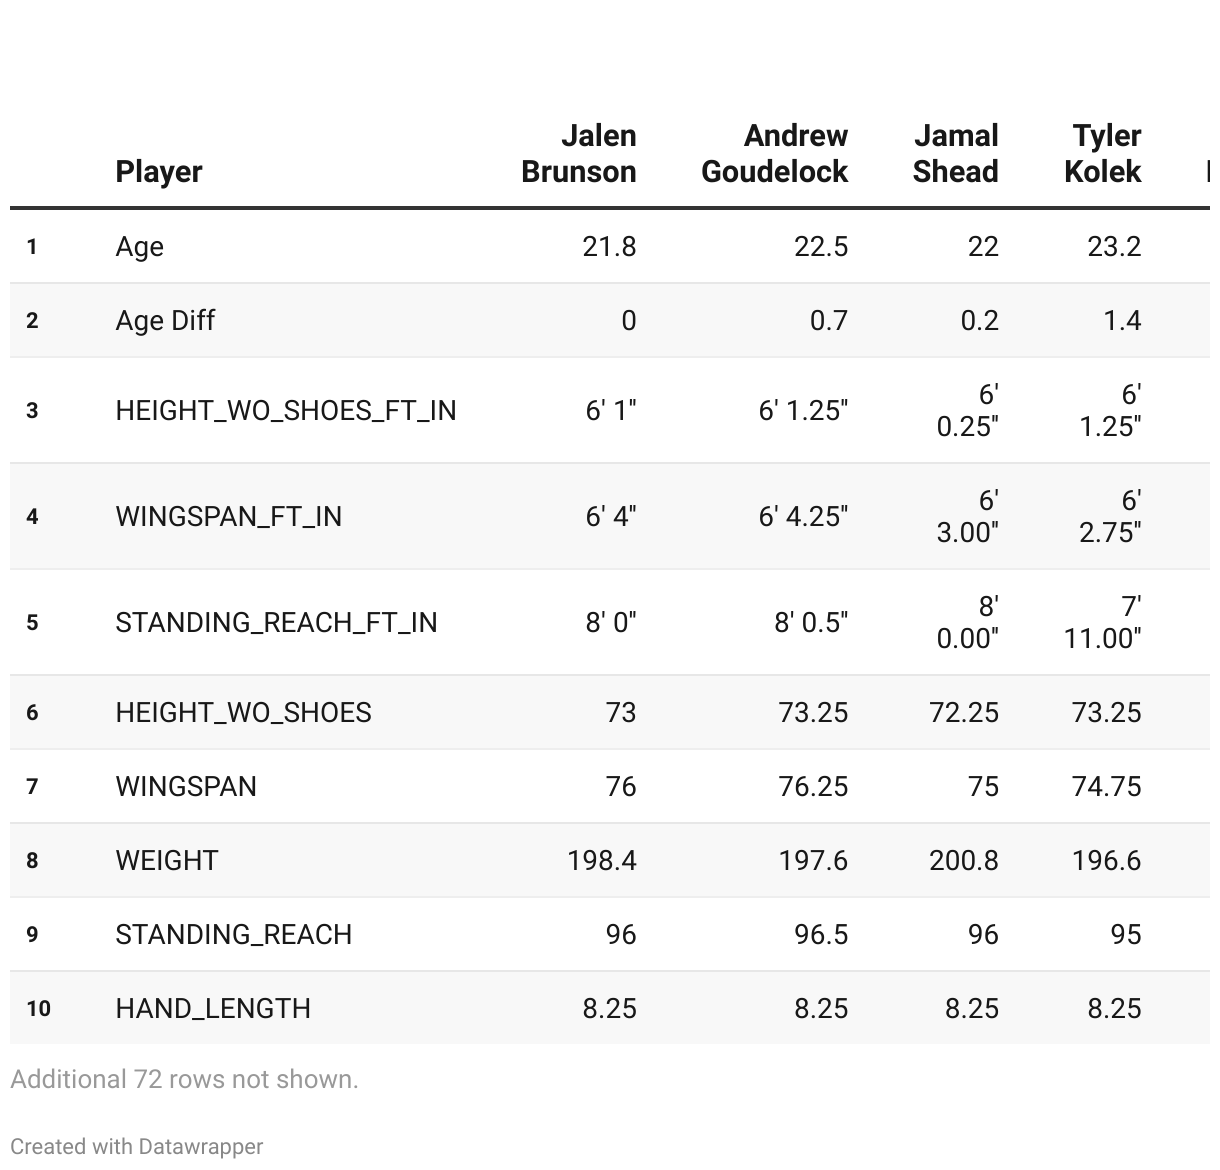1220x1170 pixels.
Task: Click the HAND_LENGTH row label
Action: click(x=213, y=1008)
